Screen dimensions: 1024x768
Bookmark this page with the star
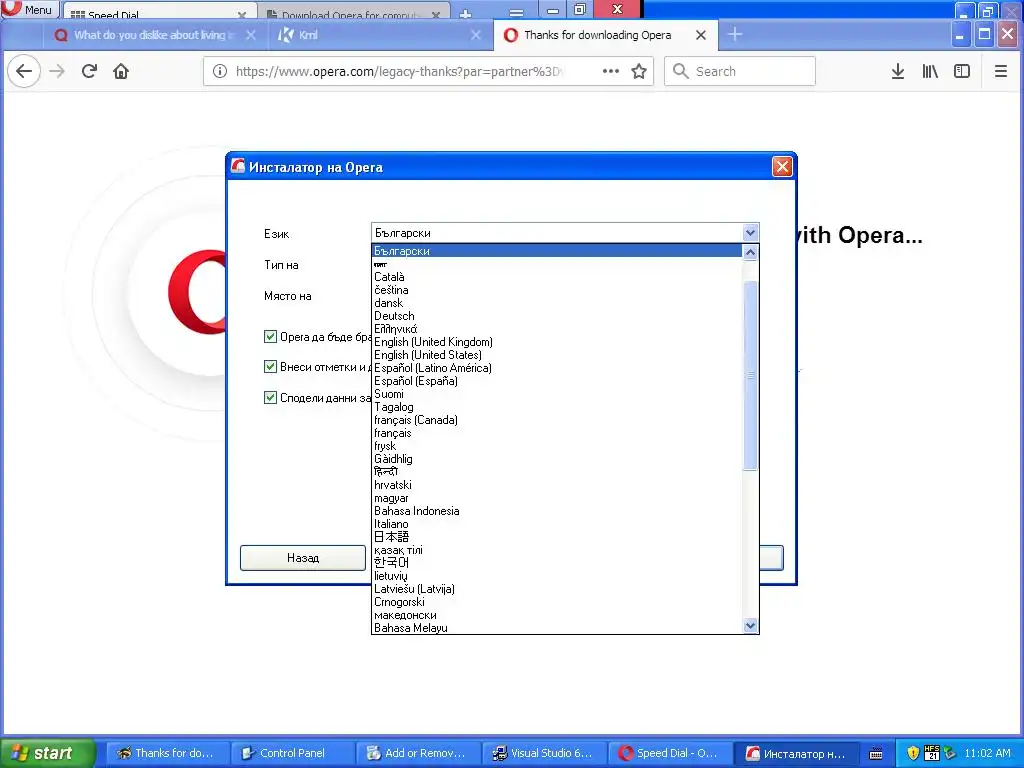coord(639,71)
